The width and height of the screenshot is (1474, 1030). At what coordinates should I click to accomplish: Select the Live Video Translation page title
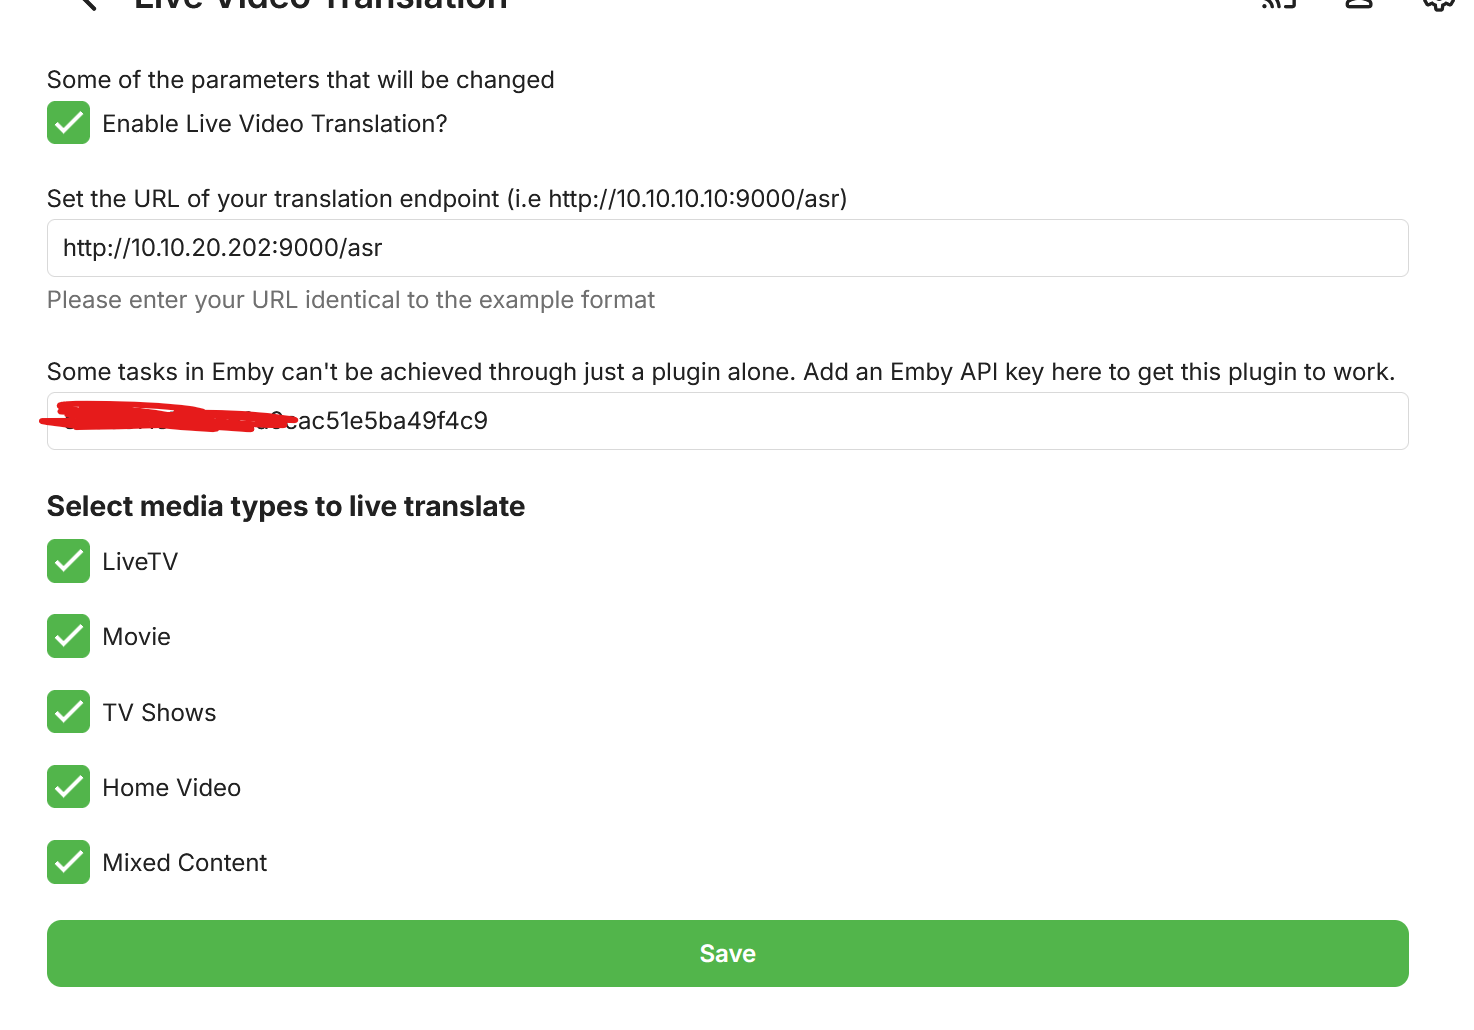pyautogui.click(x=321, y=4)
